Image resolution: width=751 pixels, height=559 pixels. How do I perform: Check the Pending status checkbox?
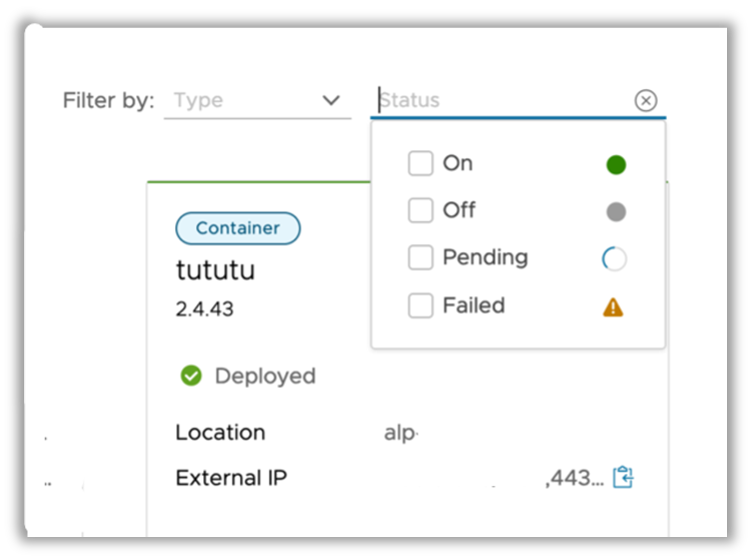[x=420, y=258]
